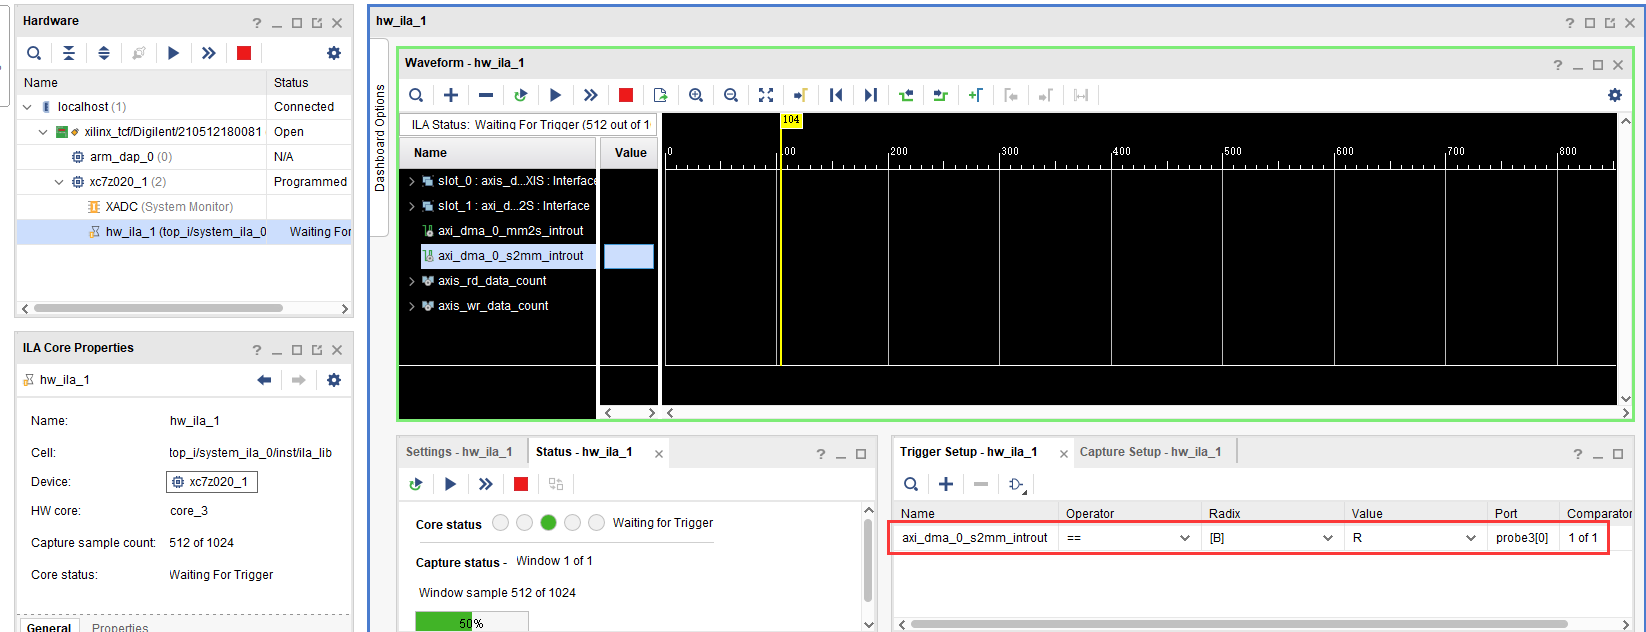
Task: Click the red Stop trigger icon in Waveform toolbar
Action: (626, 95)
